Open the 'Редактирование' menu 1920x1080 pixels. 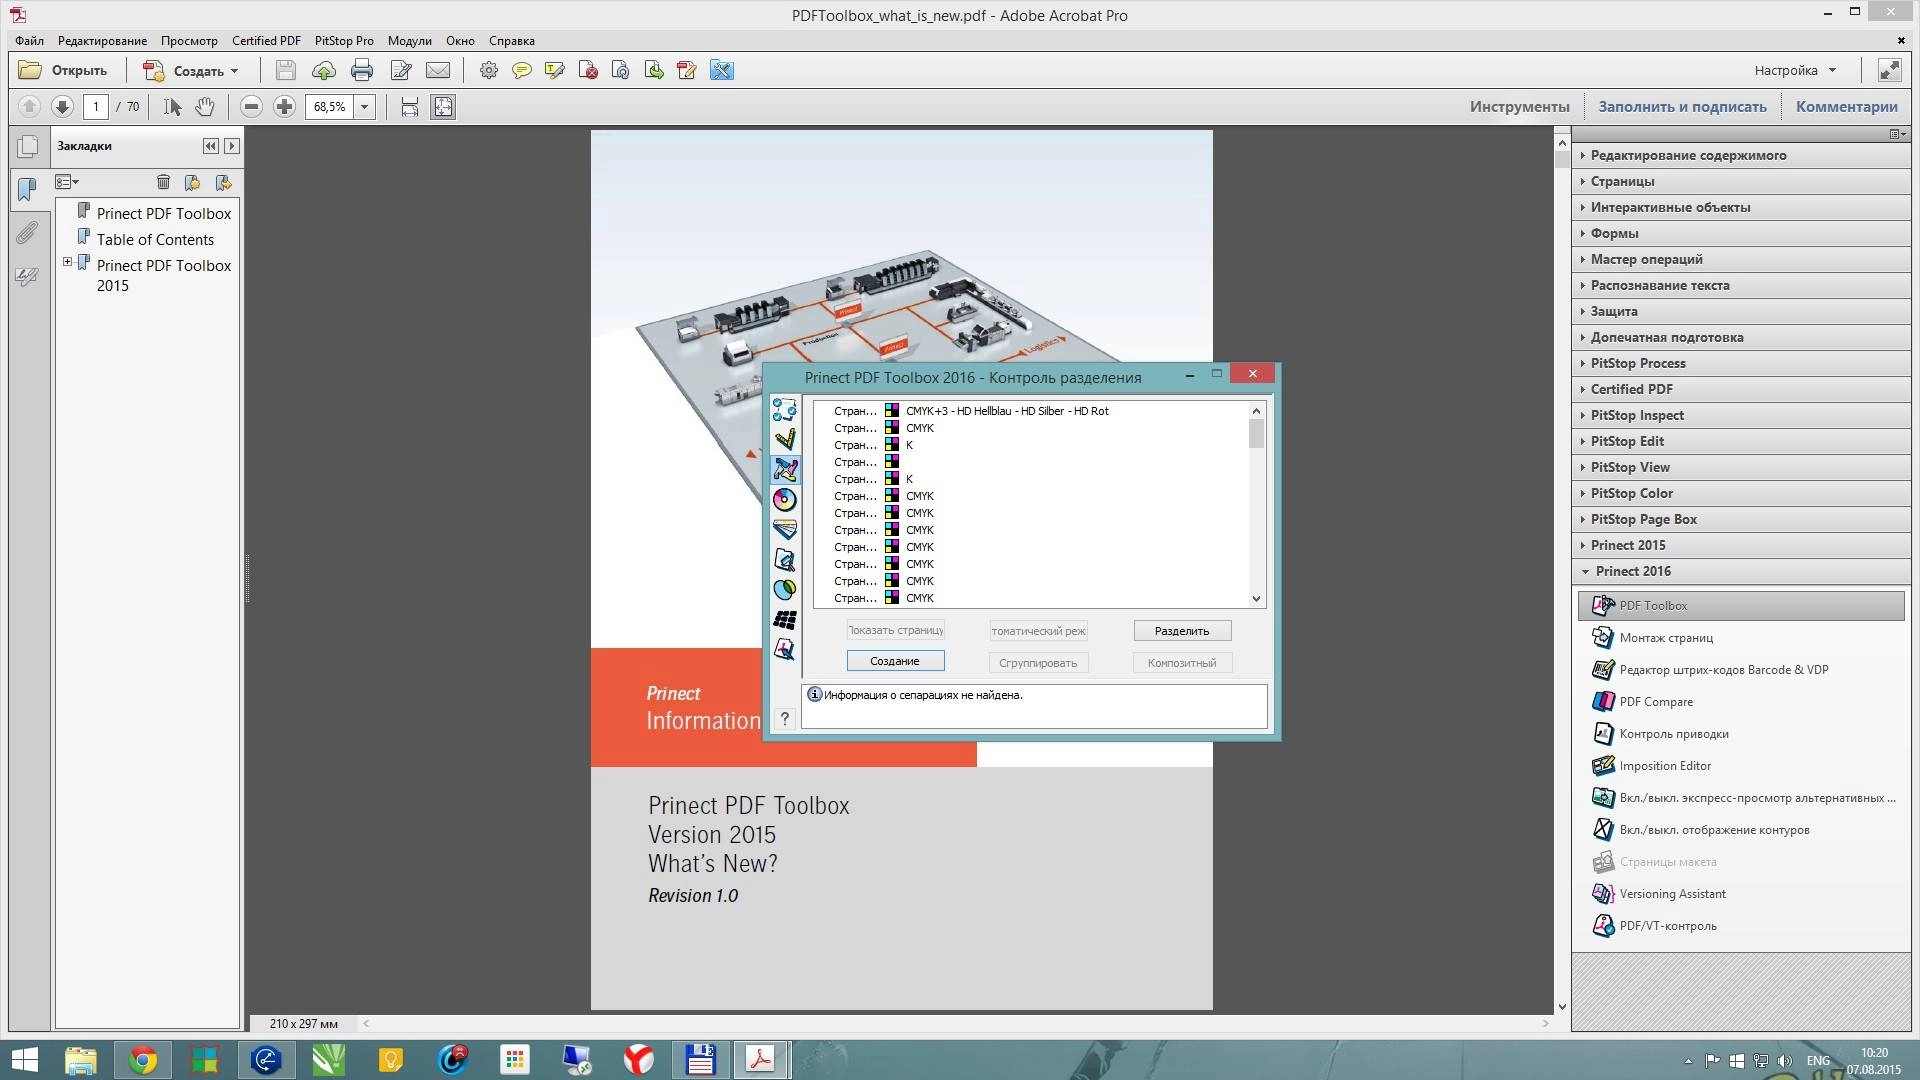point(102,40)
